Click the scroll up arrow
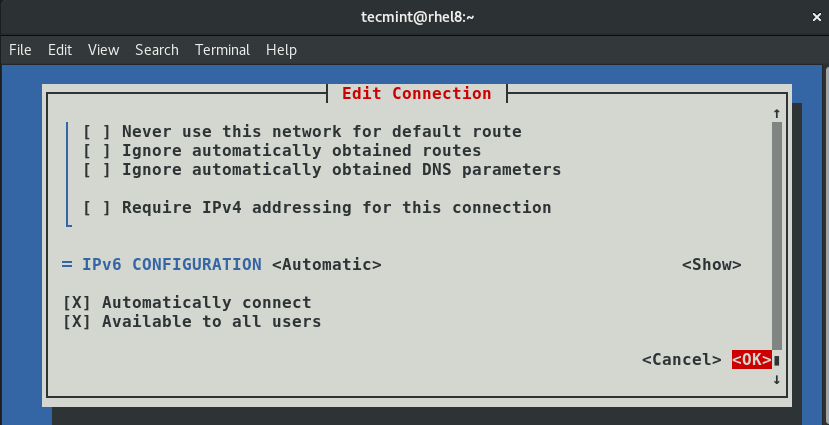Screen dimensions: 829x425 (x=776, y=113)
